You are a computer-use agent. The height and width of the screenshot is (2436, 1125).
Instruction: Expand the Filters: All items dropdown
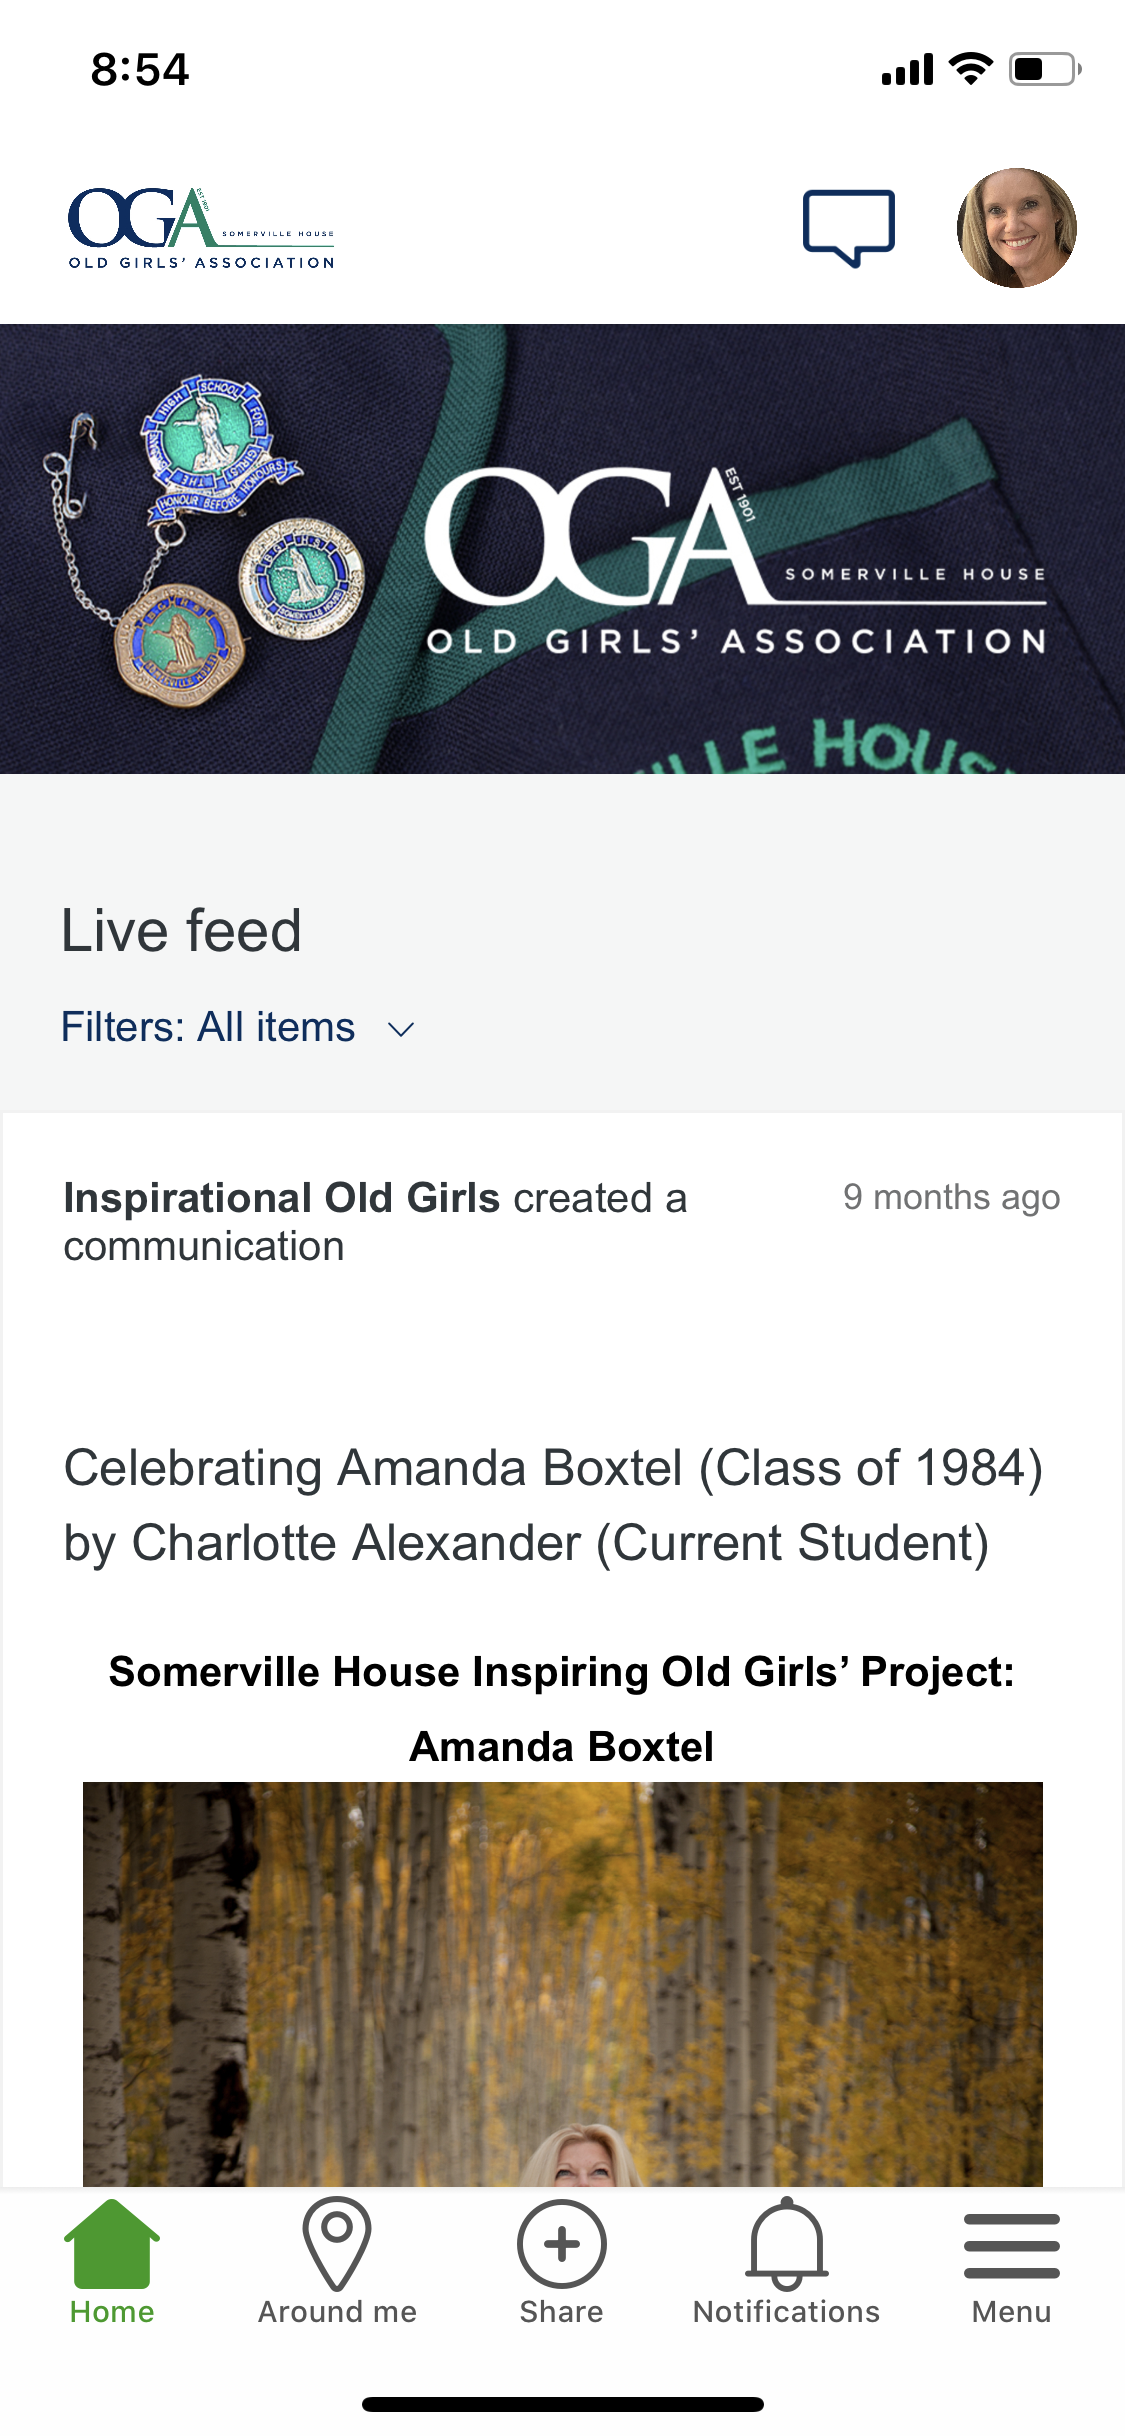208,1028
